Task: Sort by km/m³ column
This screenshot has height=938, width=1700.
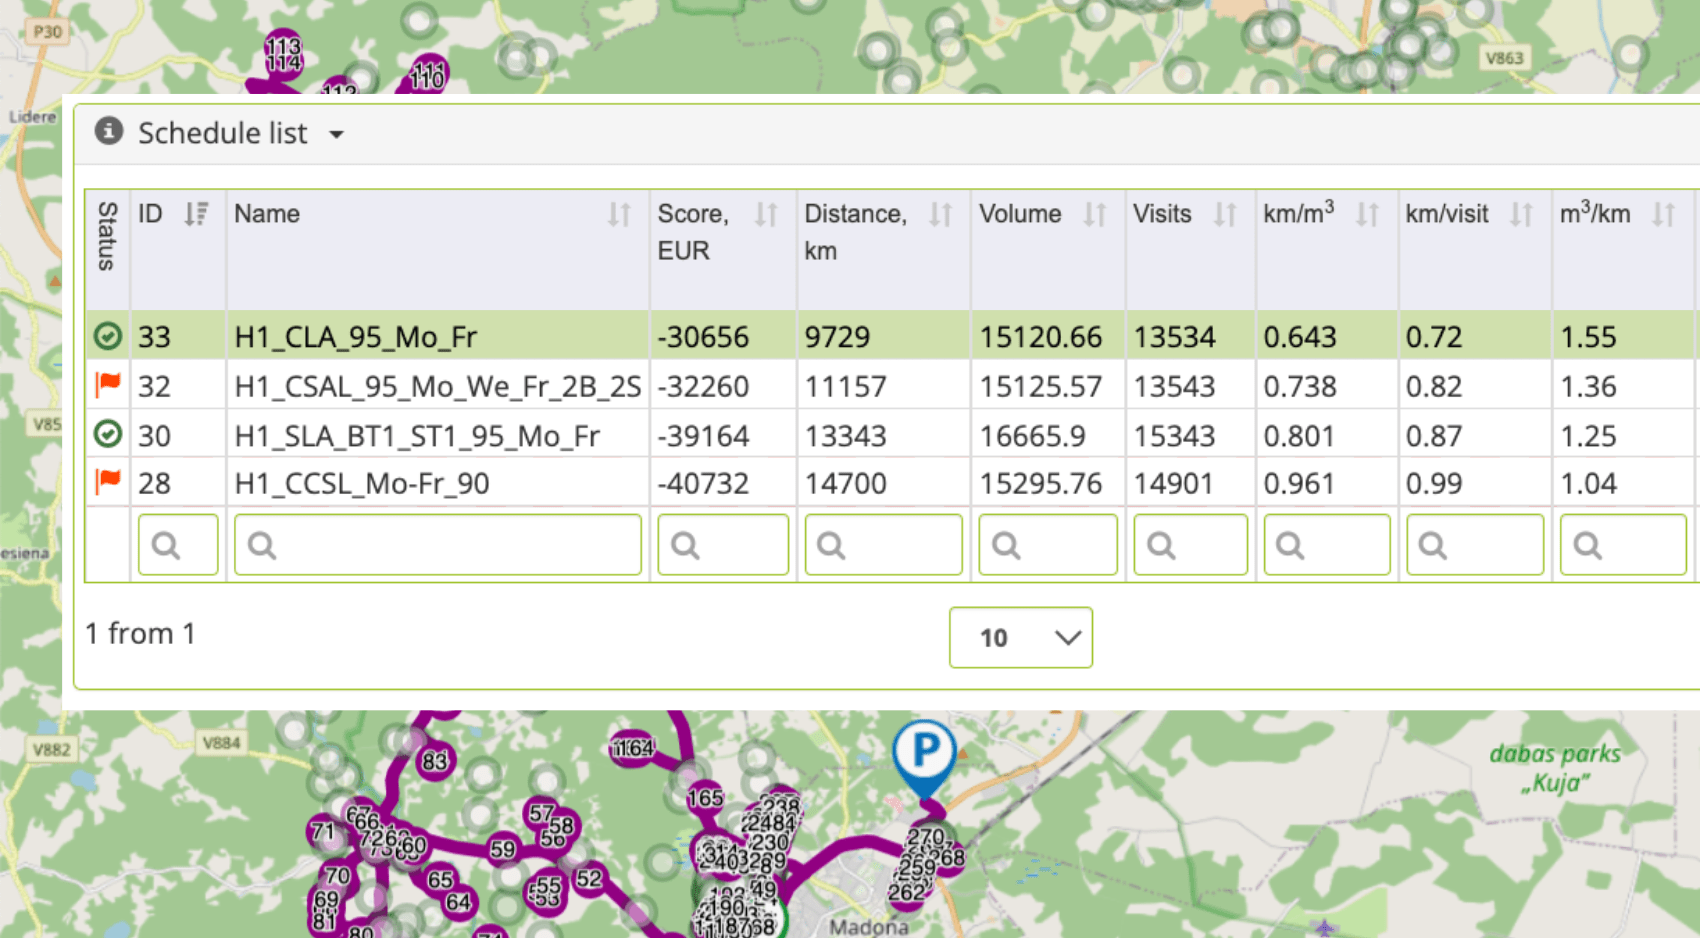Action: click(x=1368, y=214)
